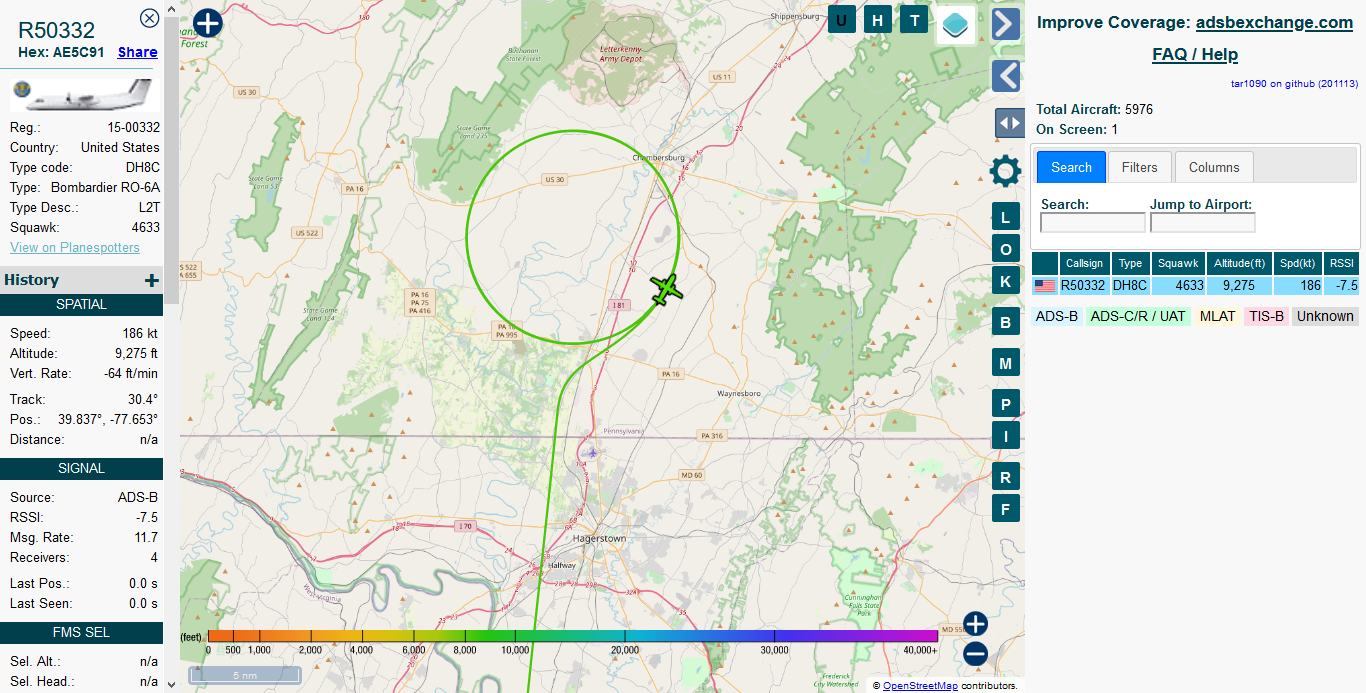Switch to the Filters tab
This screenshot has width=1366, height=693.
pos(1139,167)
